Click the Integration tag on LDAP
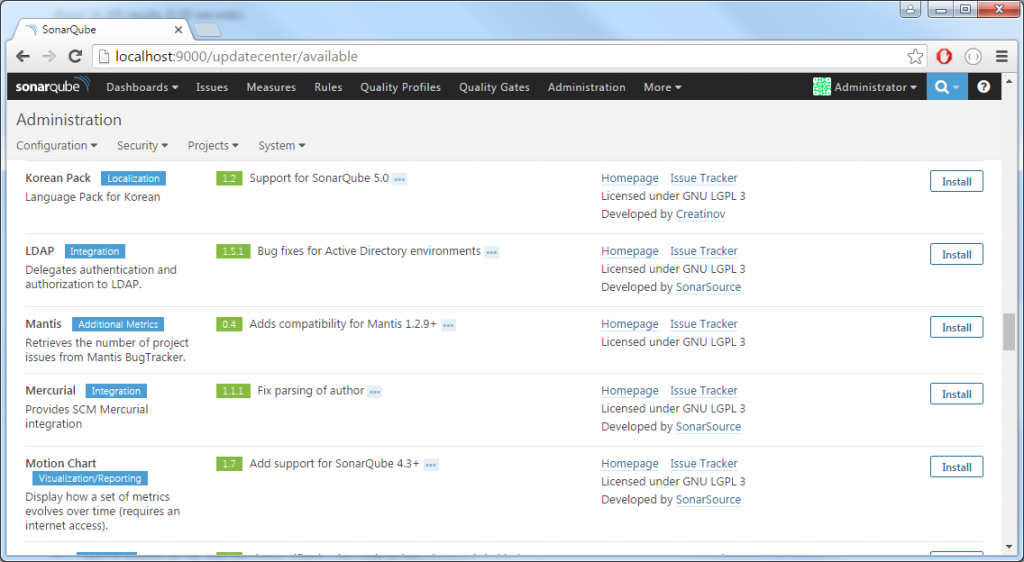This screenshot has height=562, width=1024. [95, 251]
